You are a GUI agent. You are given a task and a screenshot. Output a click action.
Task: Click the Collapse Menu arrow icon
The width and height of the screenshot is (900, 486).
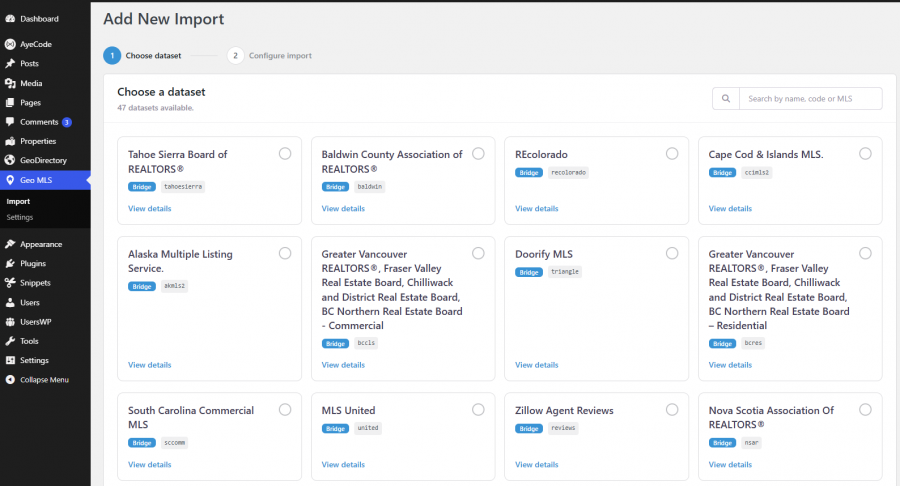point(10,380)
